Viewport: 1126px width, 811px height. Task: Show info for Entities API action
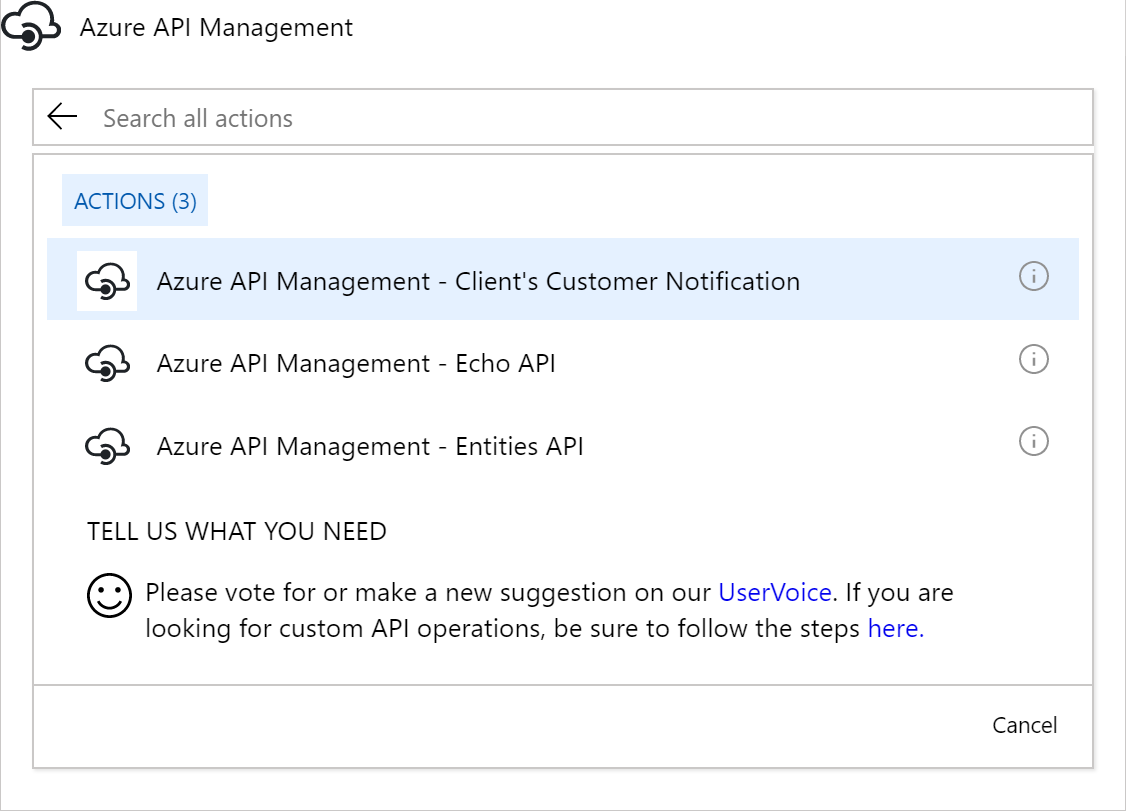pos(1033,441)
